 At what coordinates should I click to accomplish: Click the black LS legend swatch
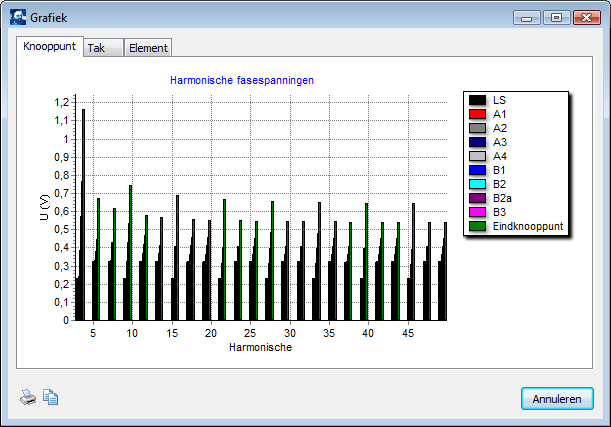click(478, 101)
